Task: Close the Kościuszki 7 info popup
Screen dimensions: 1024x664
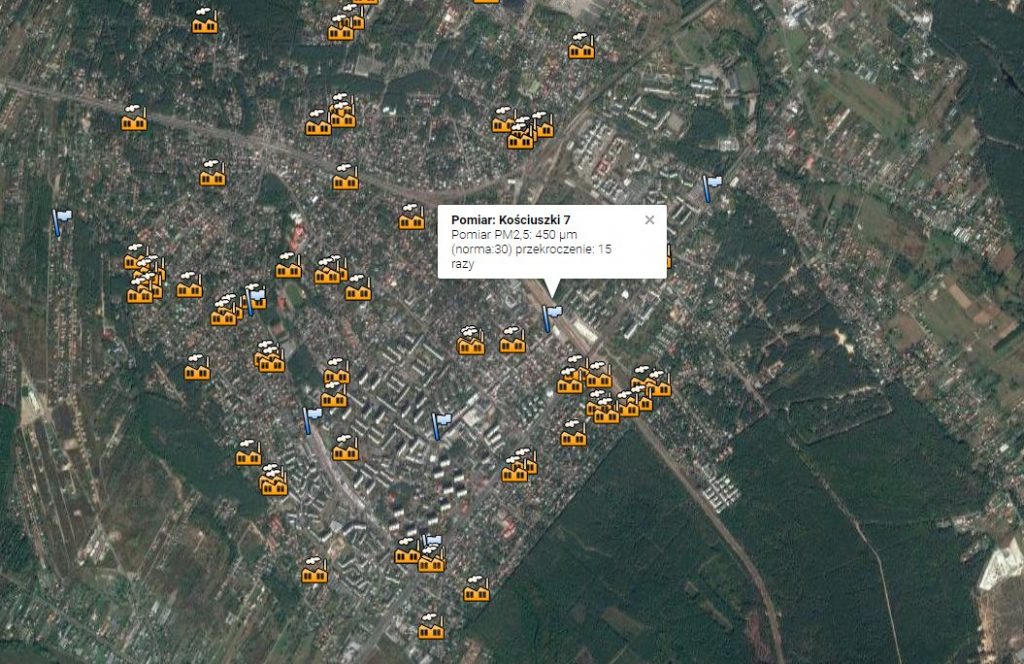Action: (649, 220)
